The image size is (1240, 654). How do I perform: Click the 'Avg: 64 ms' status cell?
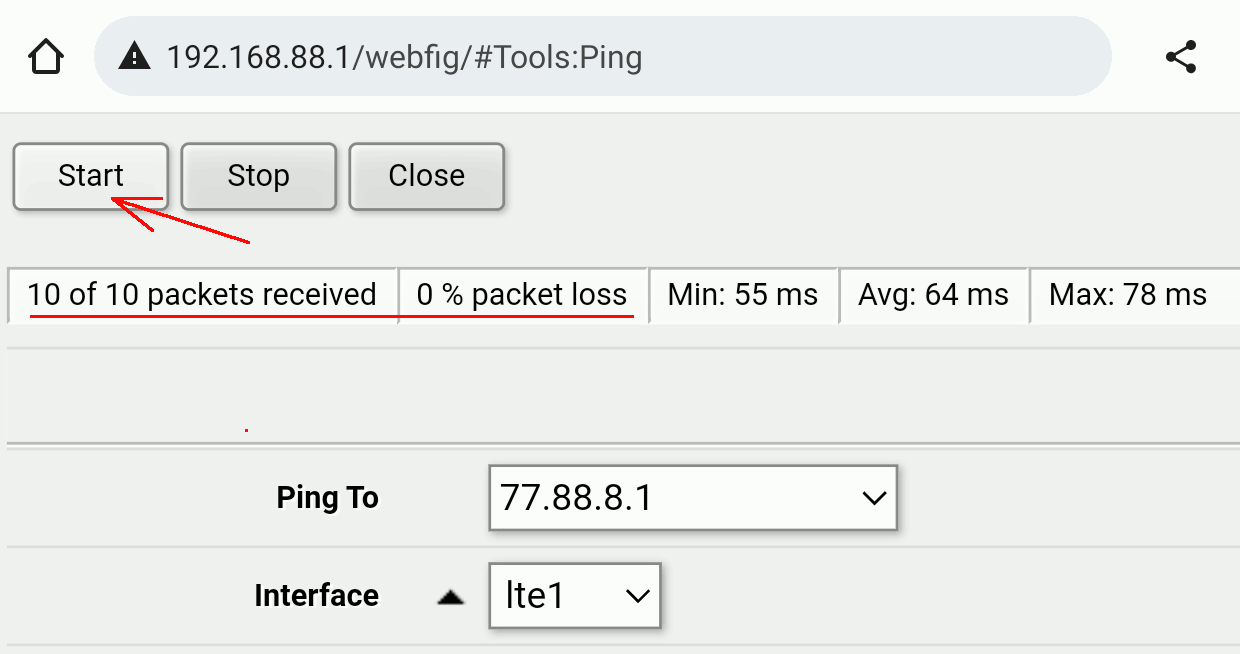[933, 295]
